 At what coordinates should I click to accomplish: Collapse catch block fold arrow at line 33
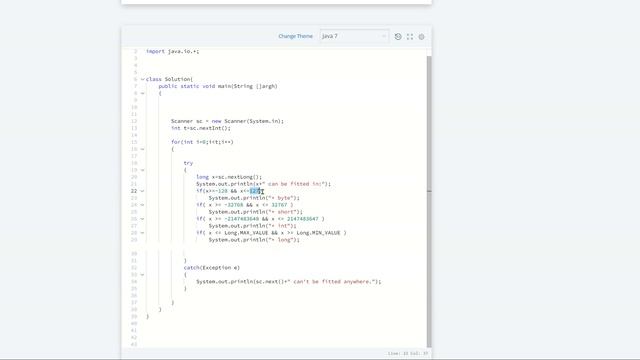coord(142,275)
